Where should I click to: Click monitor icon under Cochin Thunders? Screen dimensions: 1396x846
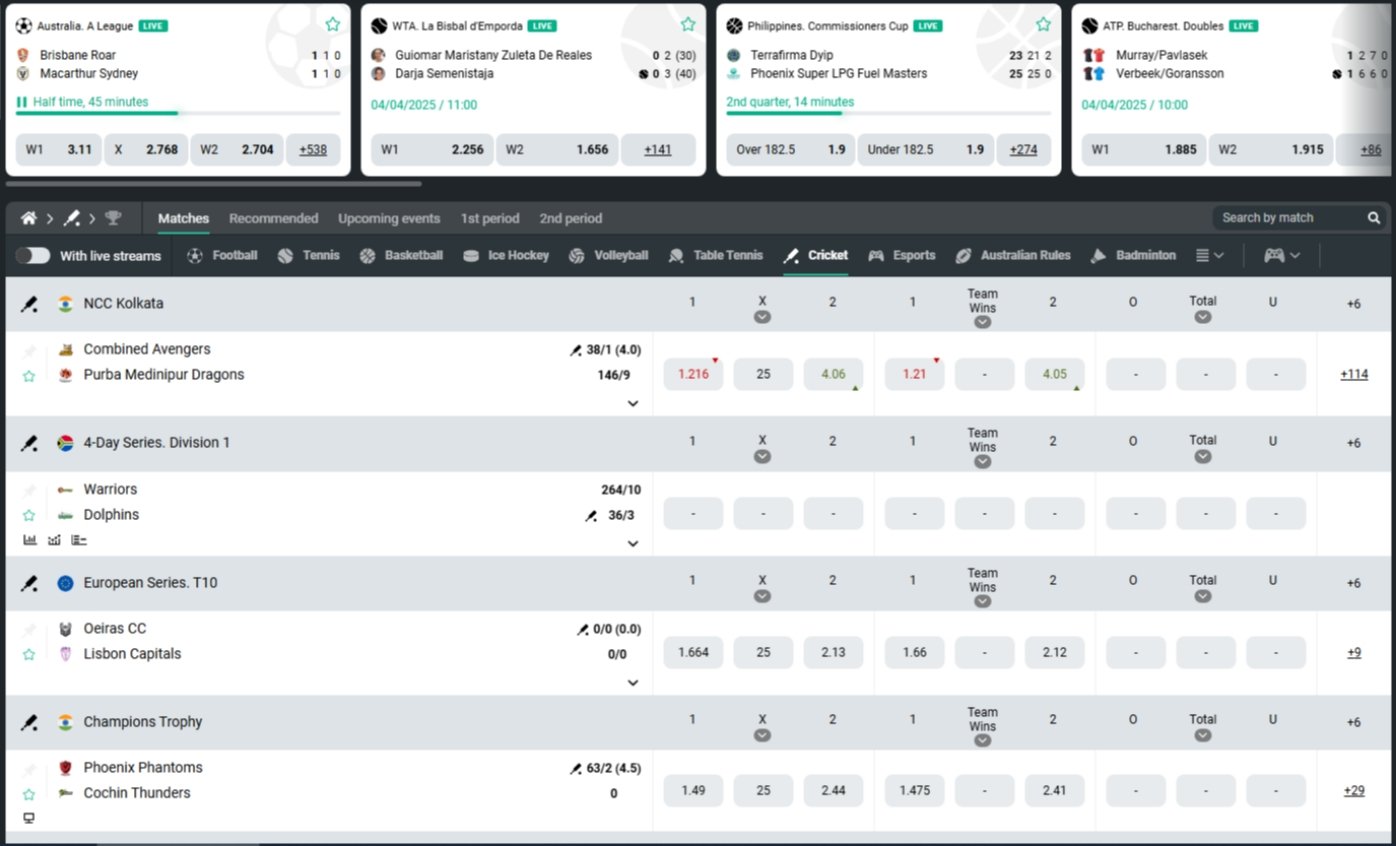29,818
